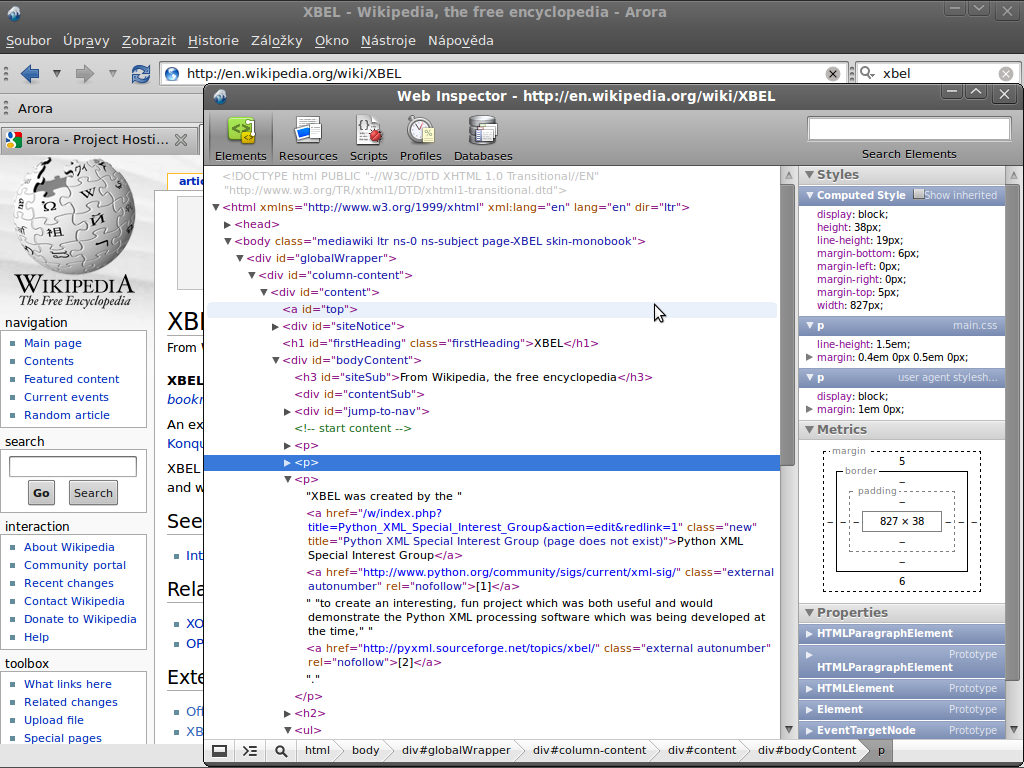Click the Arora forward arrow button

click(85, 74)
